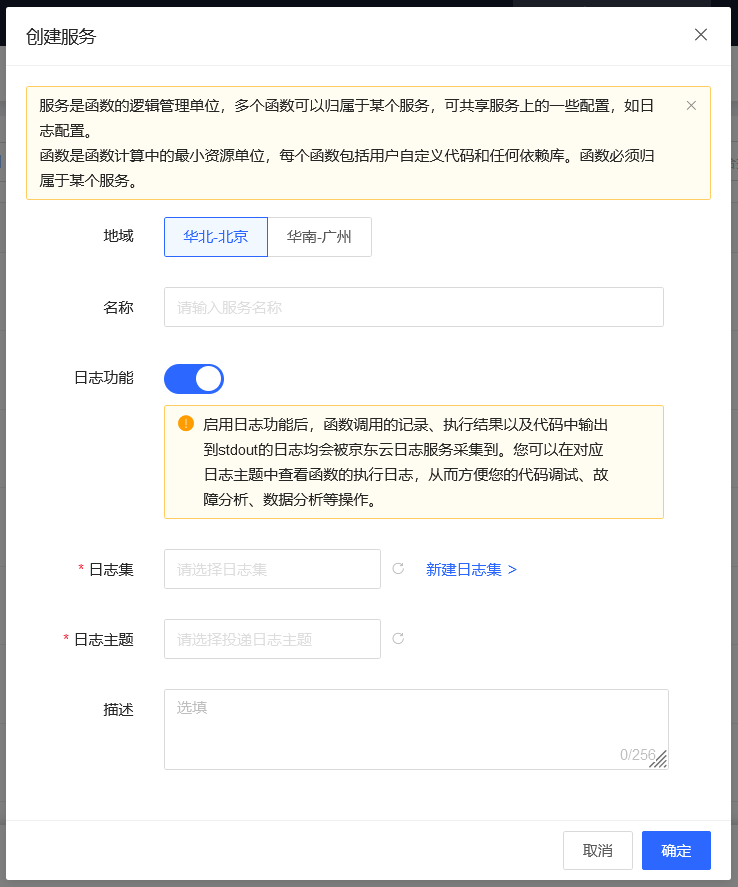
Task: Click the textarea resize handle in 描述
Action: (x=659, y=759)
